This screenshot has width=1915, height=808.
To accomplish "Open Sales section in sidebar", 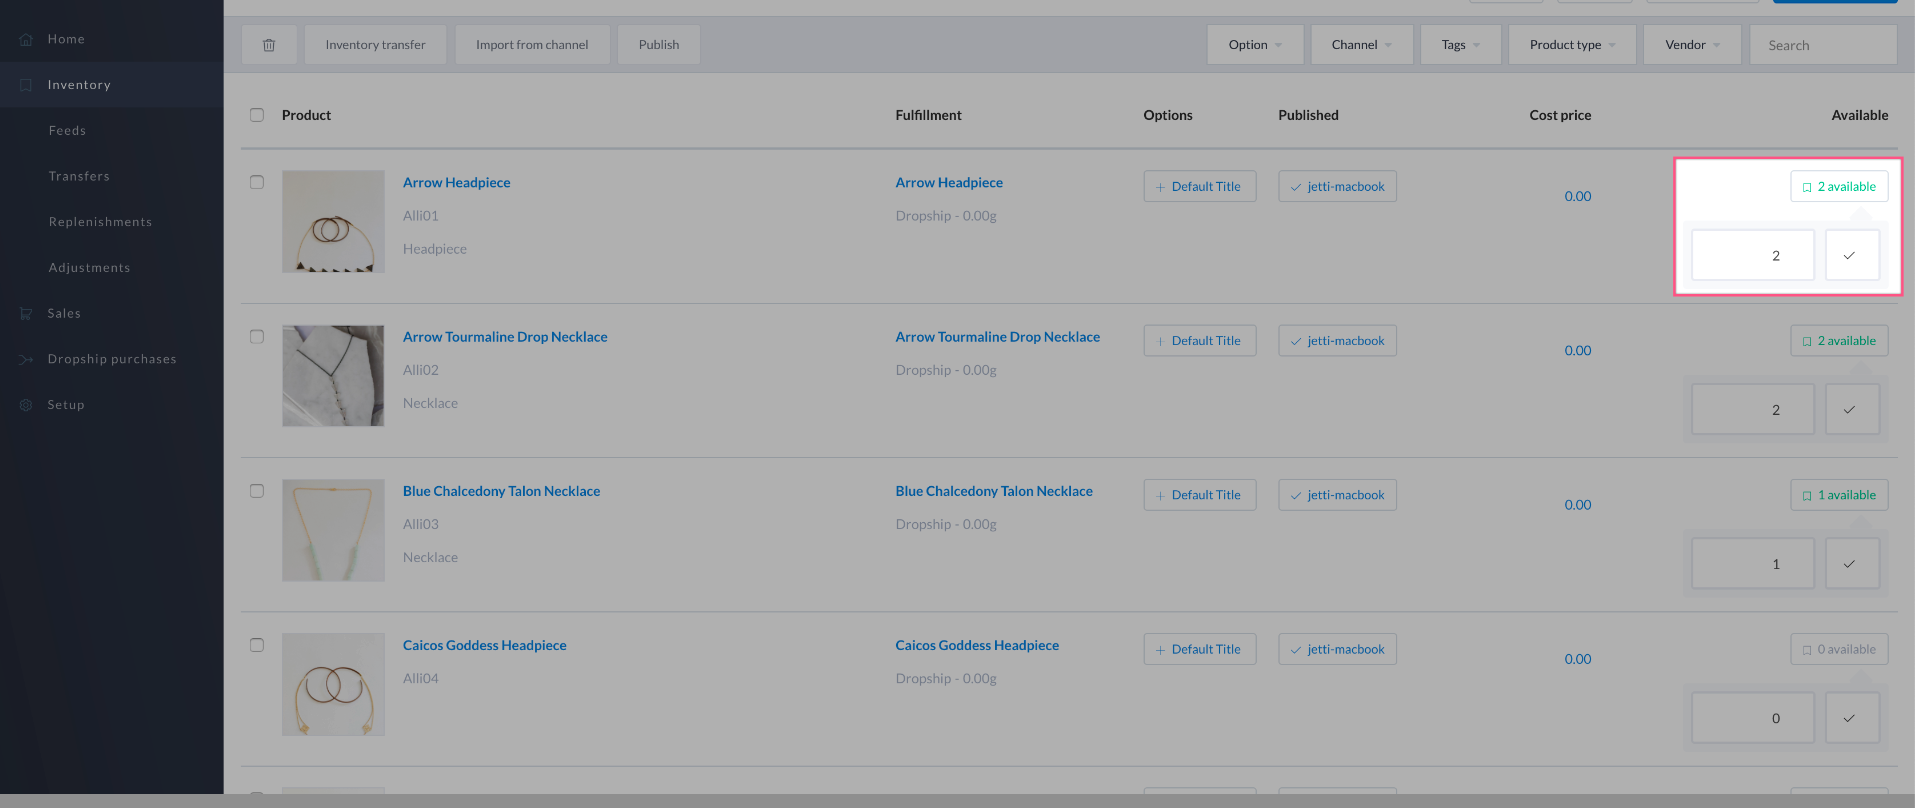I will coord(64,313).
